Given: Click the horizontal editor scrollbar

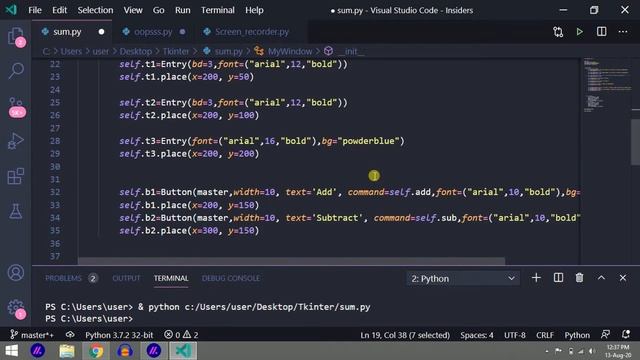Looking at the screenshot, I should point(291,261).
